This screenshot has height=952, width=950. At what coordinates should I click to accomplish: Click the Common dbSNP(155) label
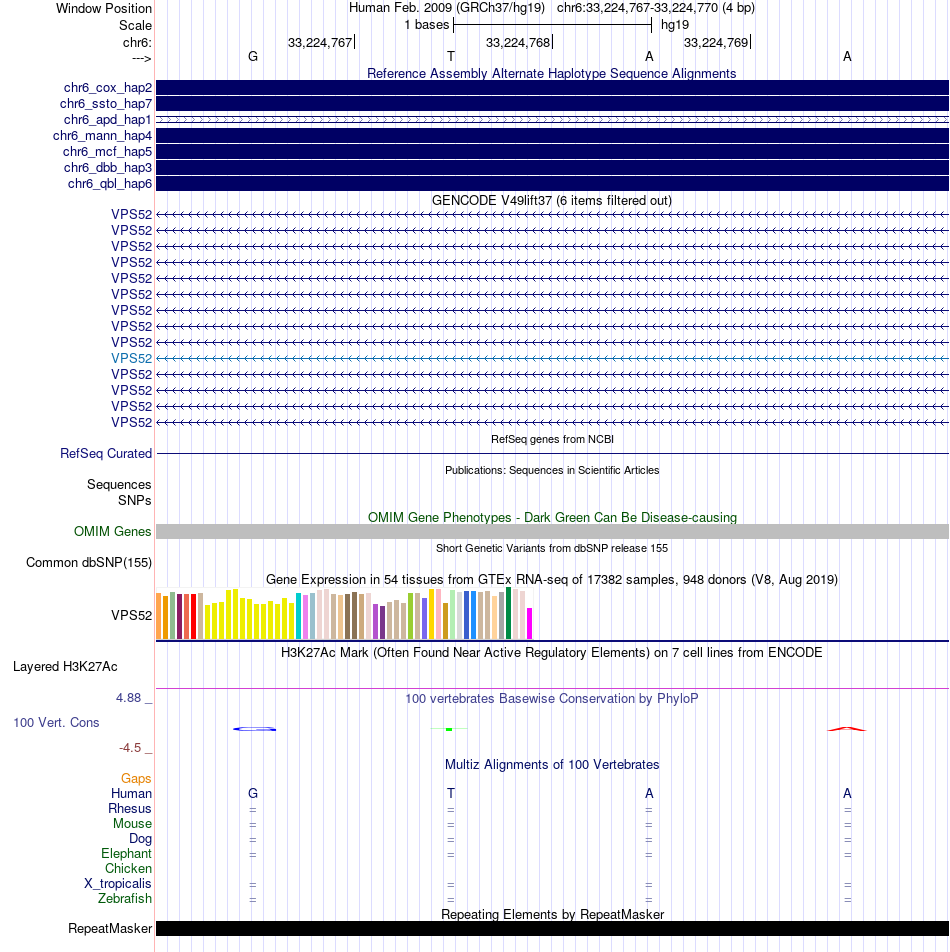89,563
